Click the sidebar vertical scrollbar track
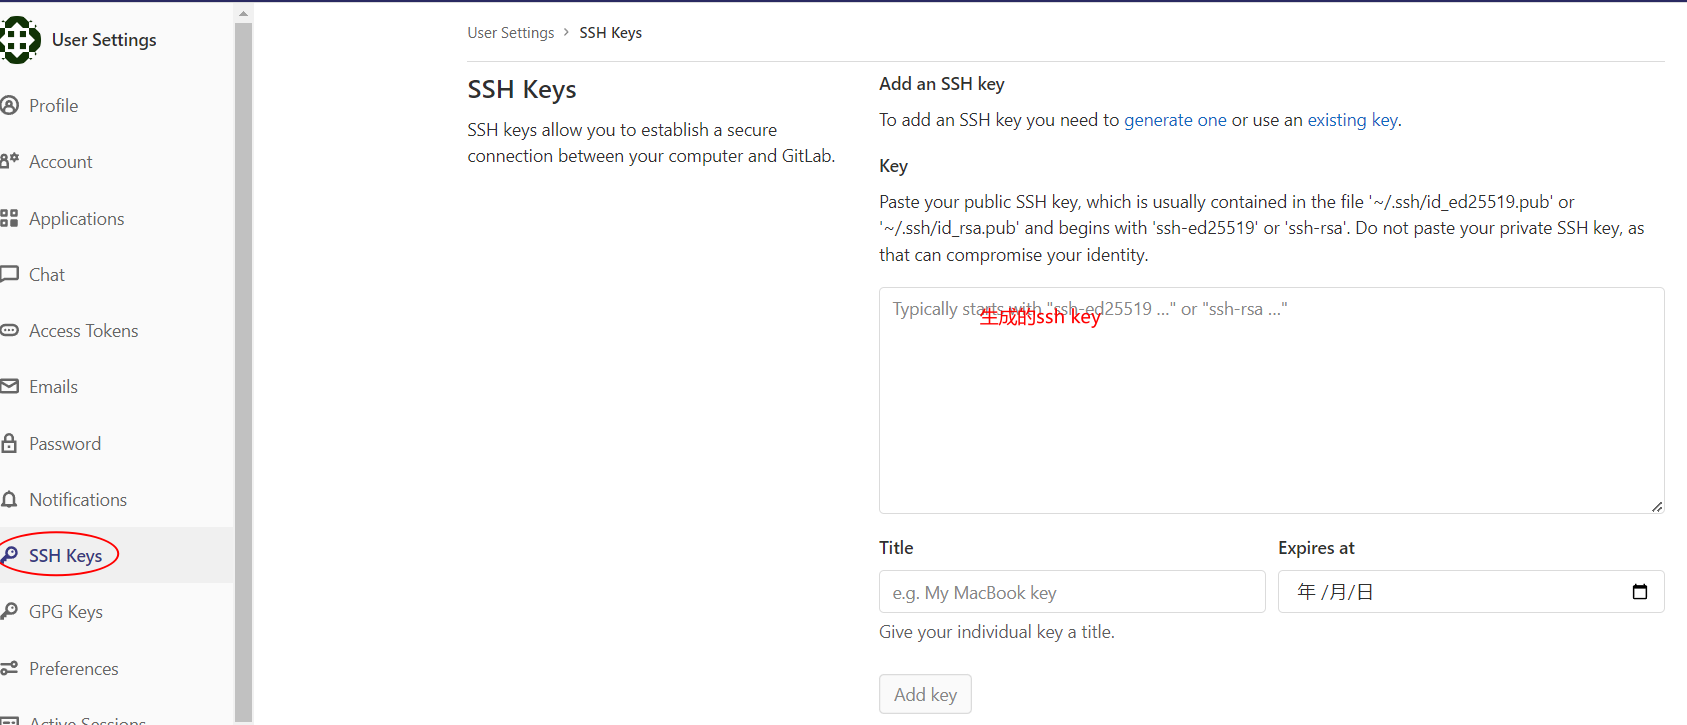The image size is (1687, 725). 243,370
